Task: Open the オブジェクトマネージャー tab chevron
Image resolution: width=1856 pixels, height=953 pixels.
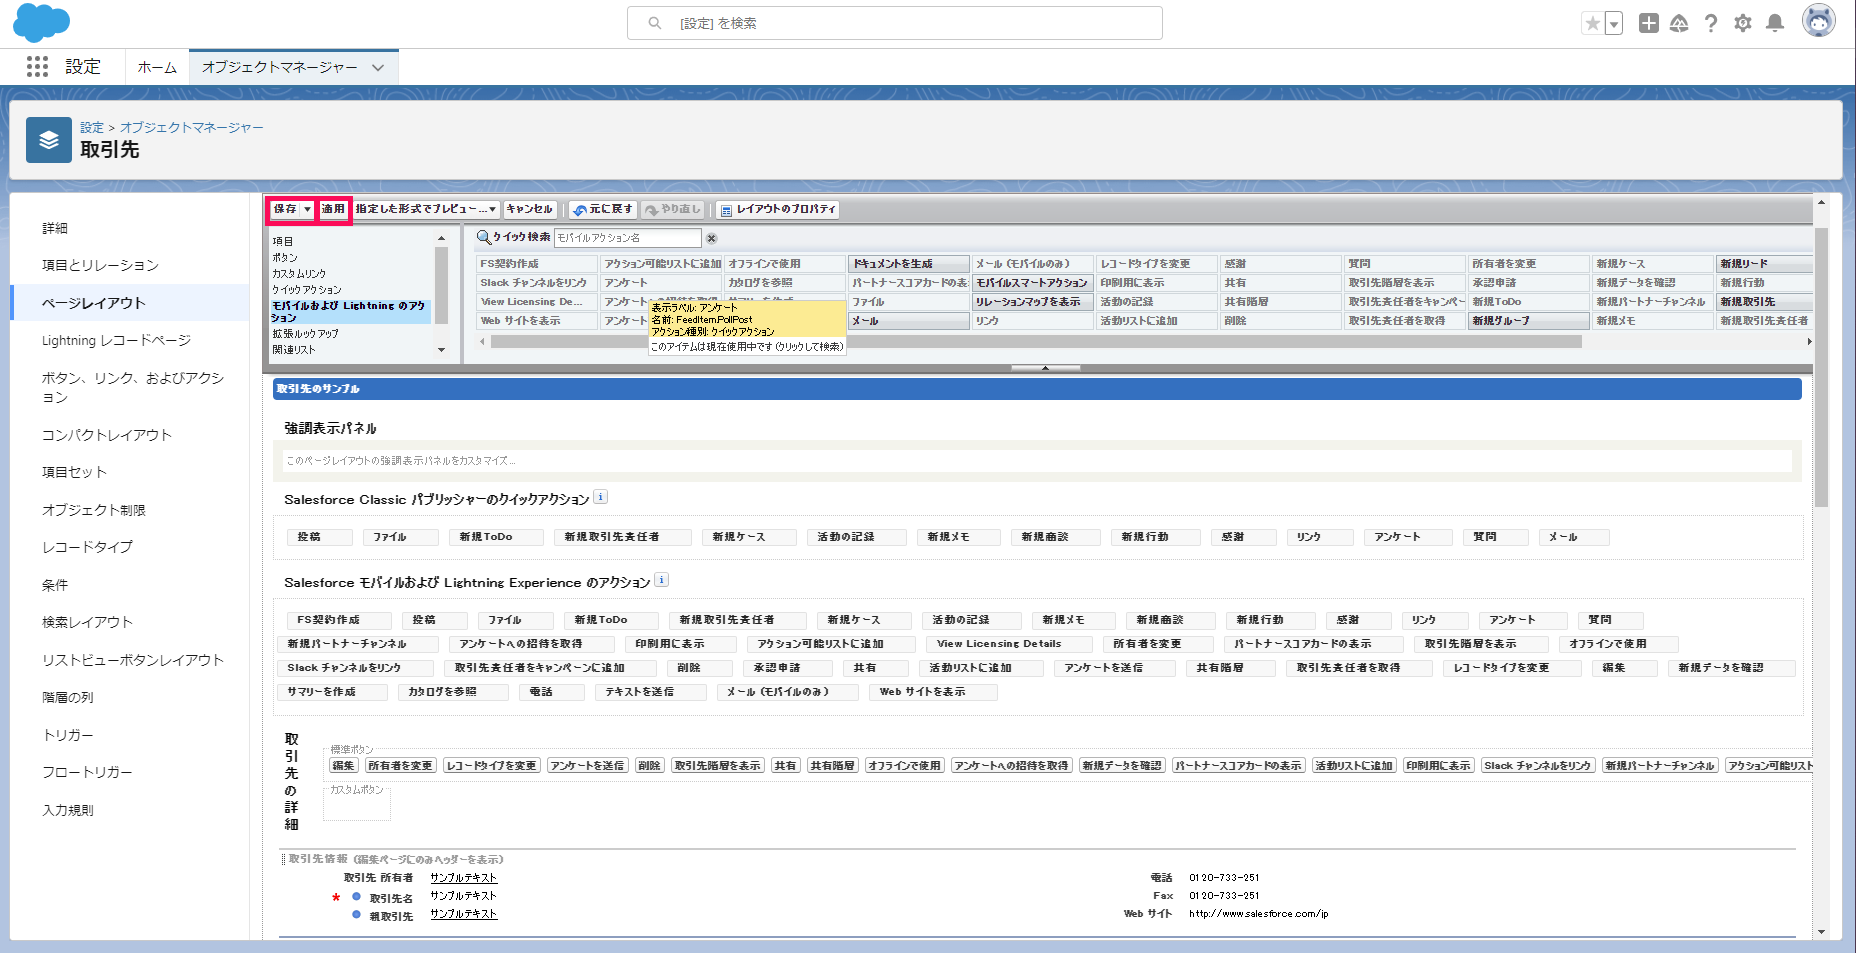Action: coord(378,68)
